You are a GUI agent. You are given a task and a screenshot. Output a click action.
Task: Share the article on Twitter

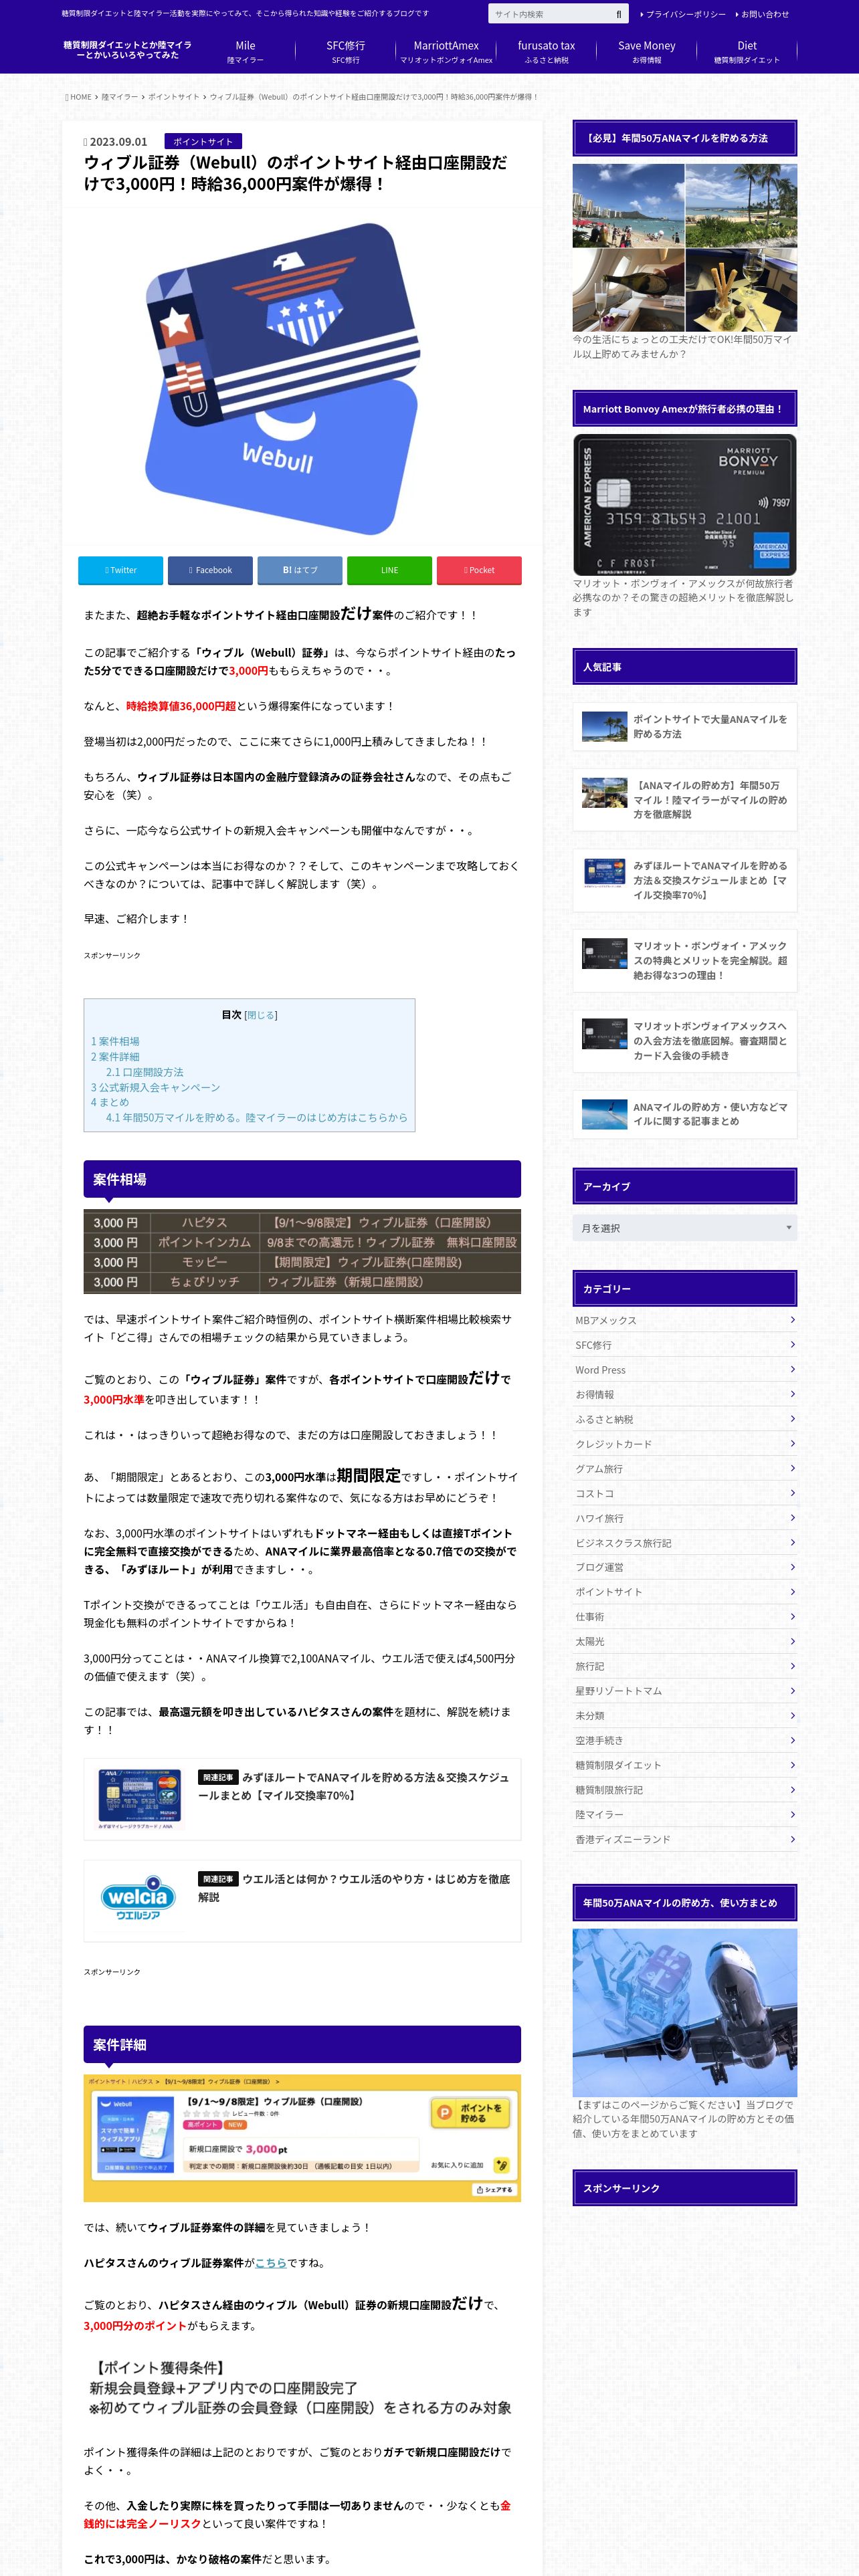tap(120, 570)
